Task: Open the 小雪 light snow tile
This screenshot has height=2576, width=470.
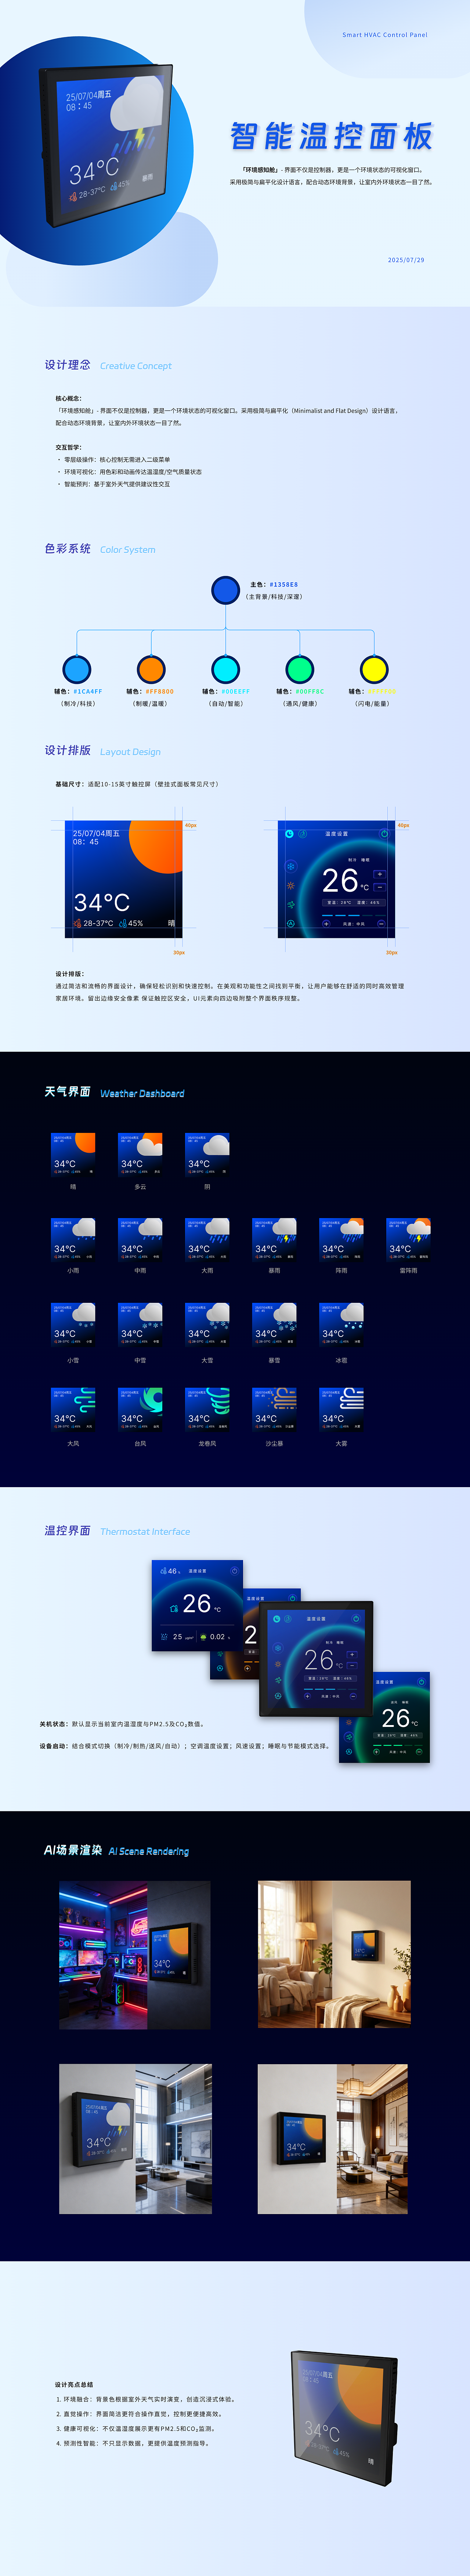Action: 73,1325
